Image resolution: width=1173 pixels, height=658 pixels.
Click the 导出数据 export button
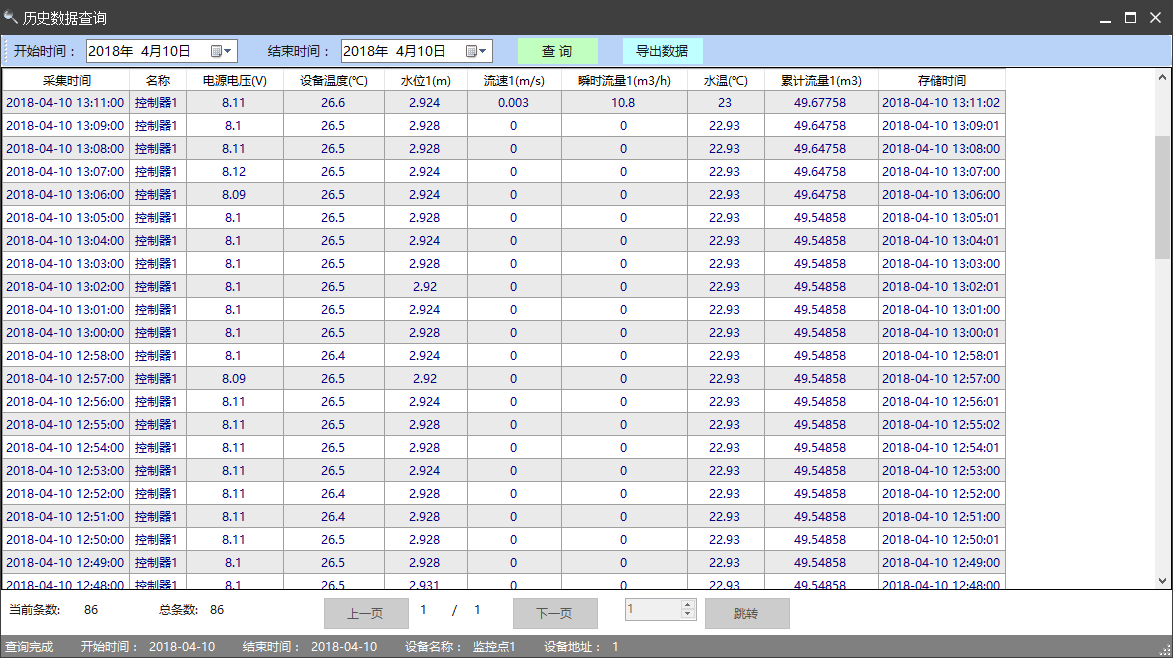(x=662, y=51)
